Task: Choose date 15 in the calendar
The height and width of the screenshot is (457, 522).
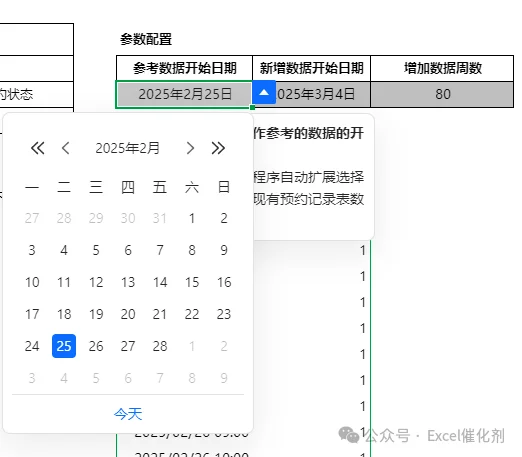Action: (192, 282)
